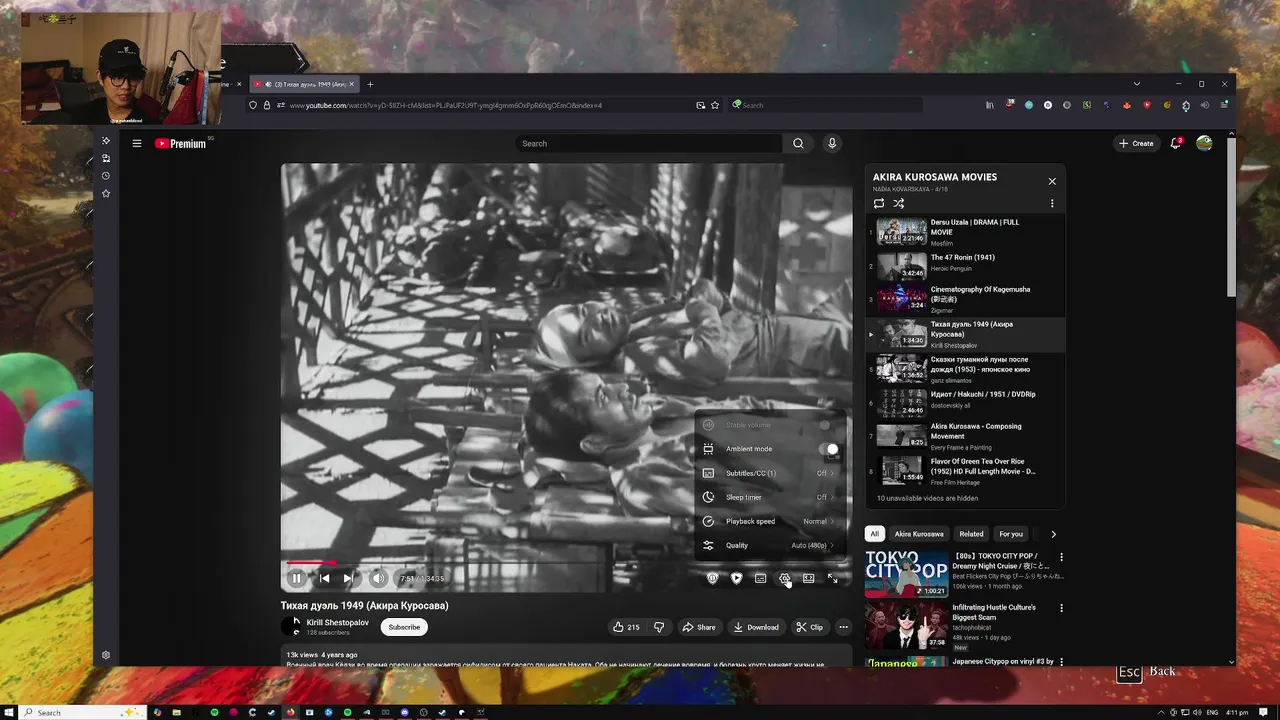Click the browser tab with the video title
The width and height of the screenshot is (1280, 720).
pyautogui.click(x=305, y=84)
